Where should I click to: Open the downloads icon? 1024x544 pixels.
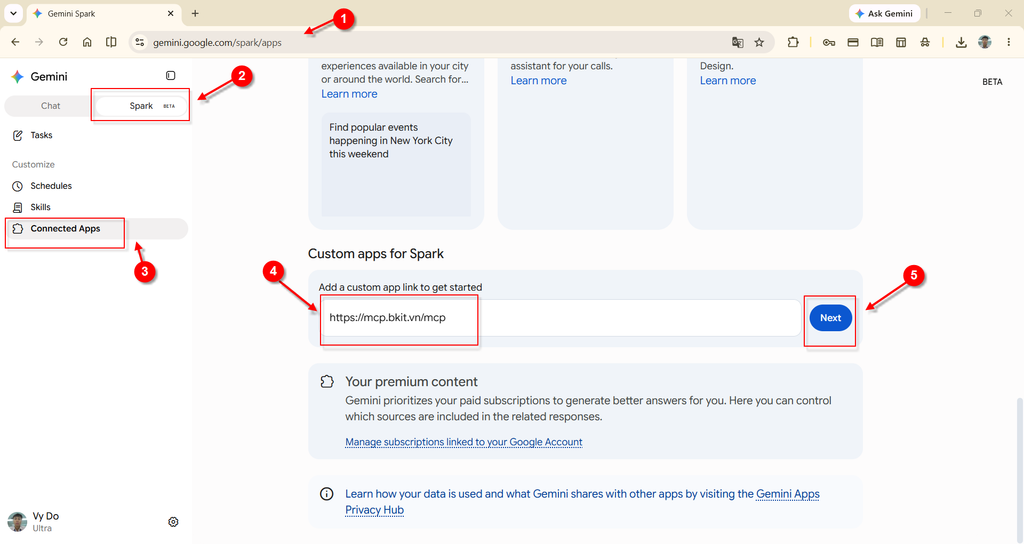click(961, 42)
